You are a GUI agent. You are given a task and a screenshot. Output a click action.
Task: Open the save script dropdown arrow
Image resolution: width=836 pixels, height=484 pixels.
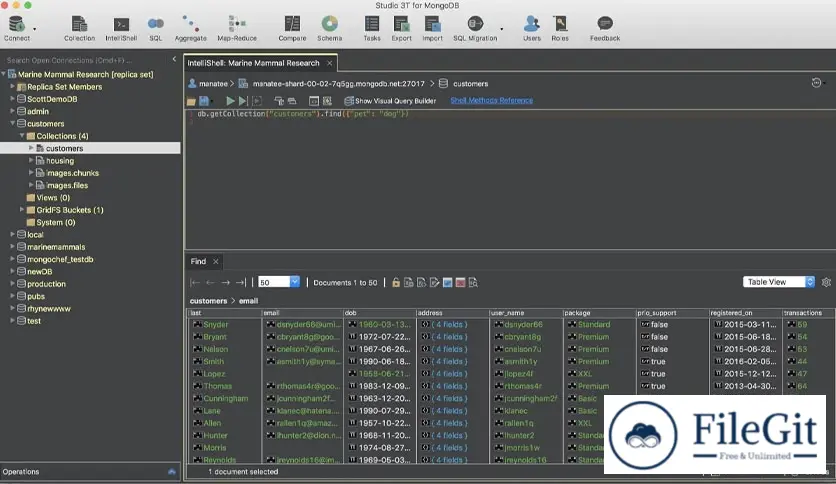[x=212, y=101]
